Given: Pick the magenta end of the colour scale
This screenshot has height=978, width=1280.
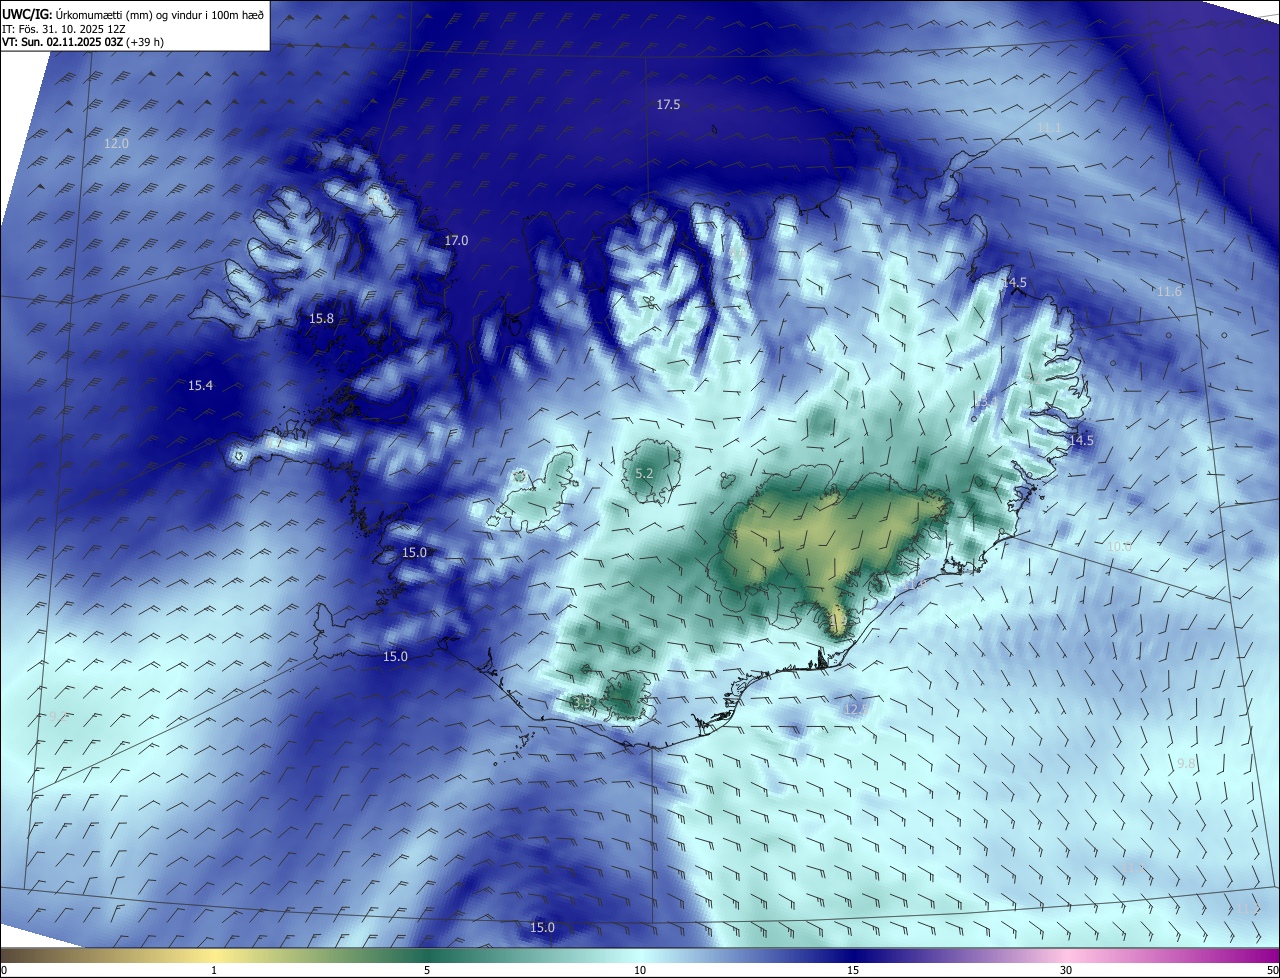Looking at the screenshot, I should 1250,956.
